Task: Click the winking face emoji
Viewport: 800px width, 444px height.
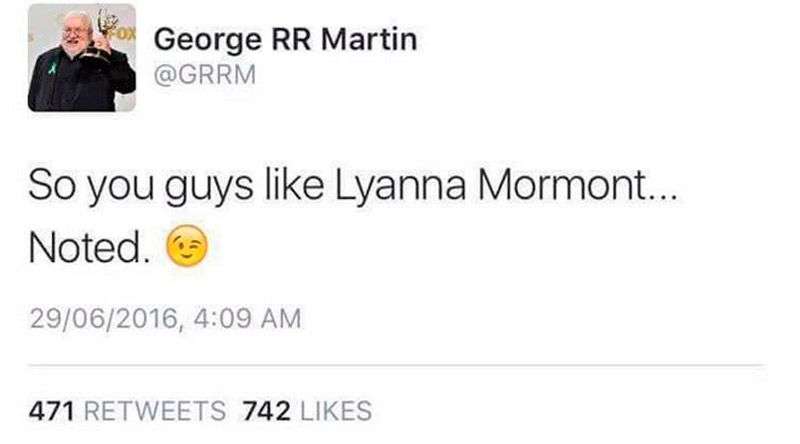Action: [180, 245]
